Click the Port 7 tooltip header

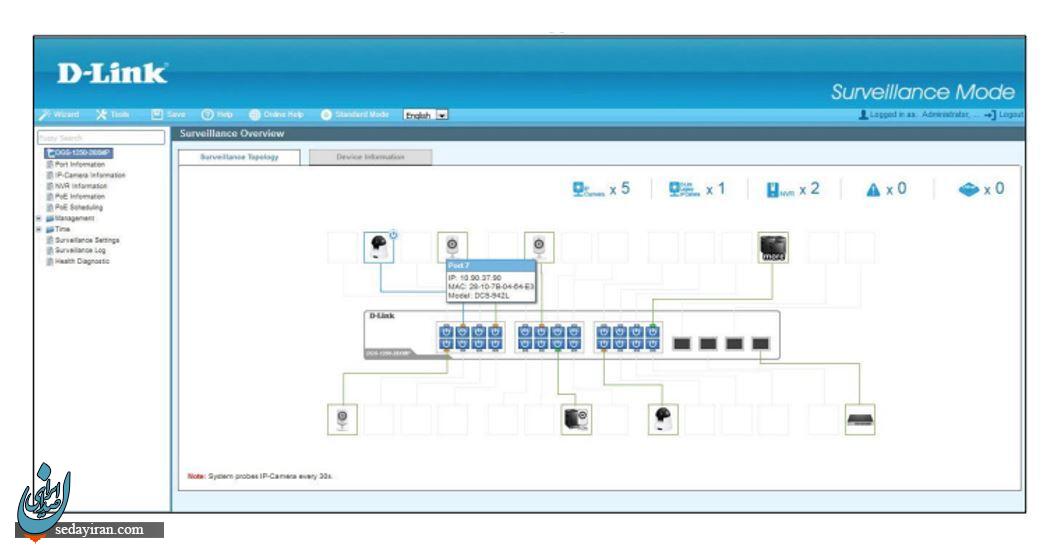point(491,266)
